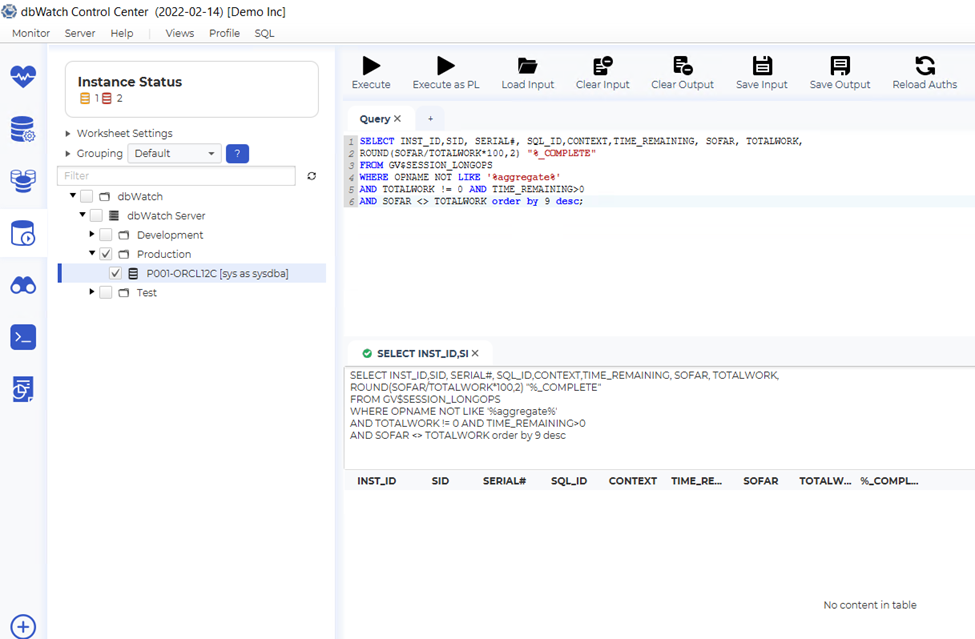Image resolution: width=975 pixels, height=639 pixels.
Task: Sort by the INST_ID column header
Action: point(377,481)
